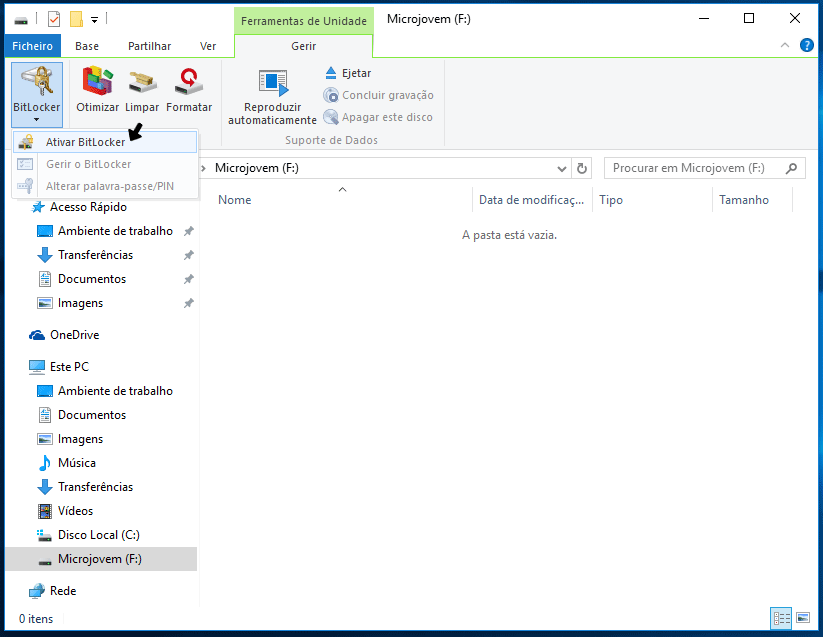Click the Acesso Rápido star icon

coord(38,207)
